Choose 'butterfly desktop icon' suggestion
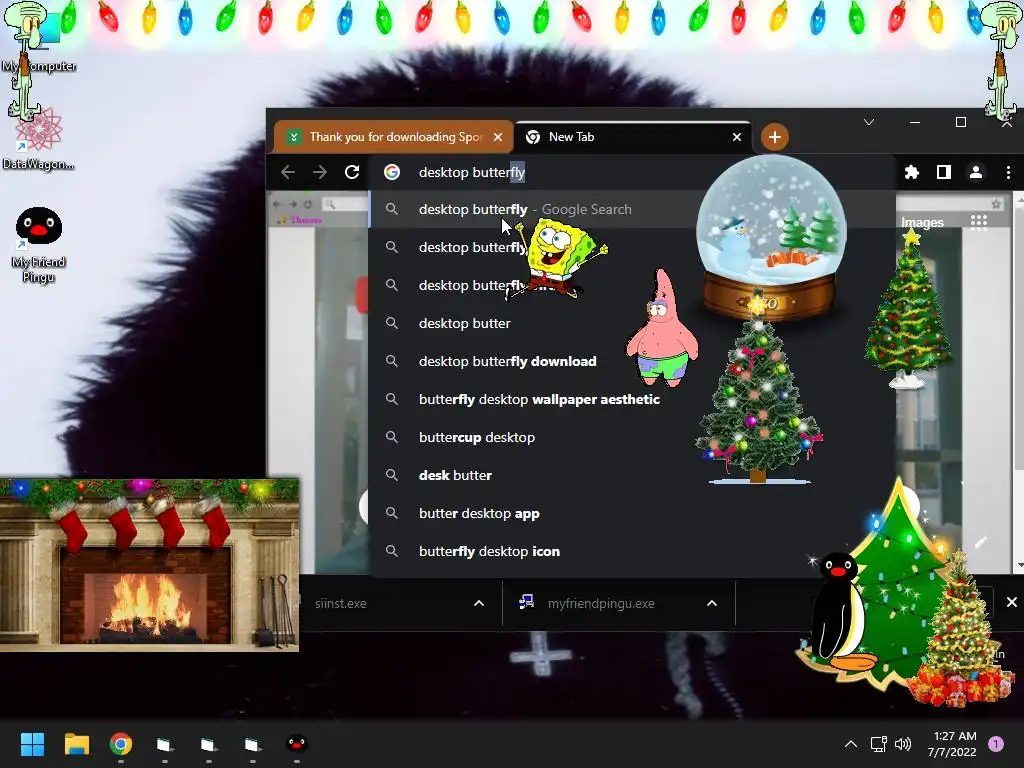This screenshot has width=1024, height=768. [489, 551]
